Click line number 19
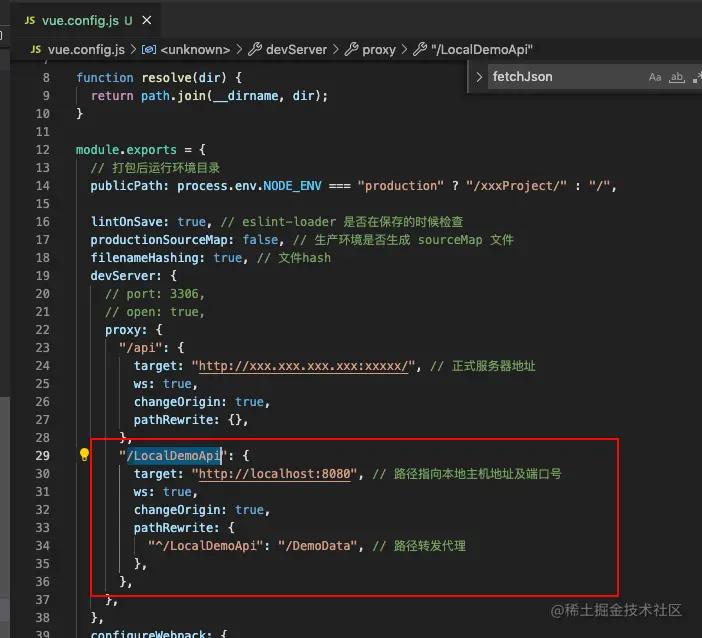Screen dimensions: 702x638 43,276
